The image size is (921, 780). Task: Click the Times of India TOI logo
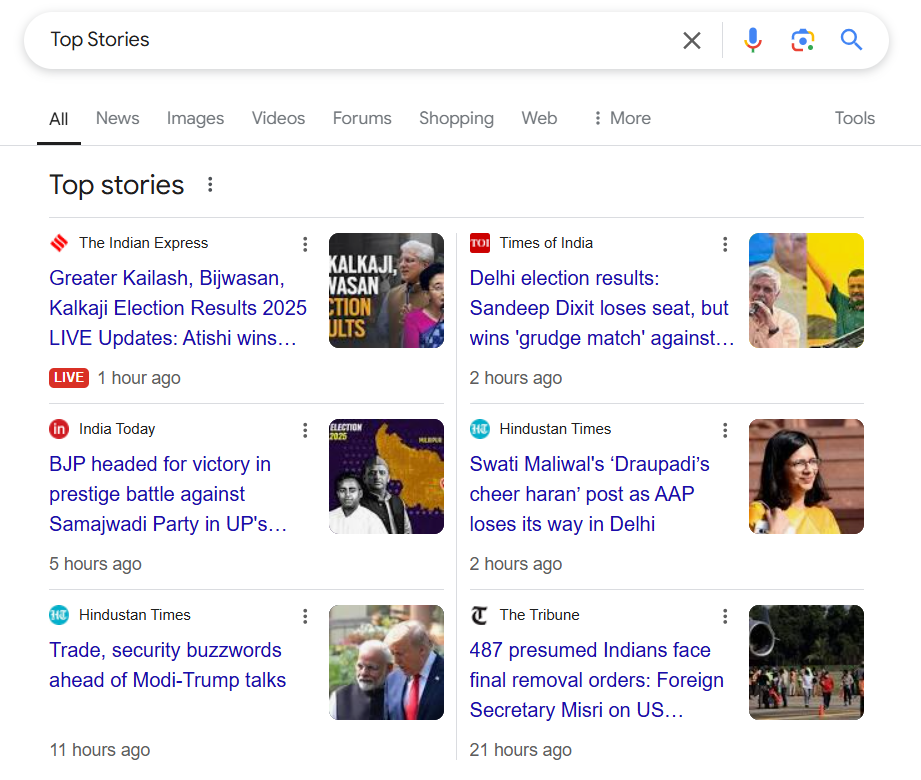coord(479,243)
